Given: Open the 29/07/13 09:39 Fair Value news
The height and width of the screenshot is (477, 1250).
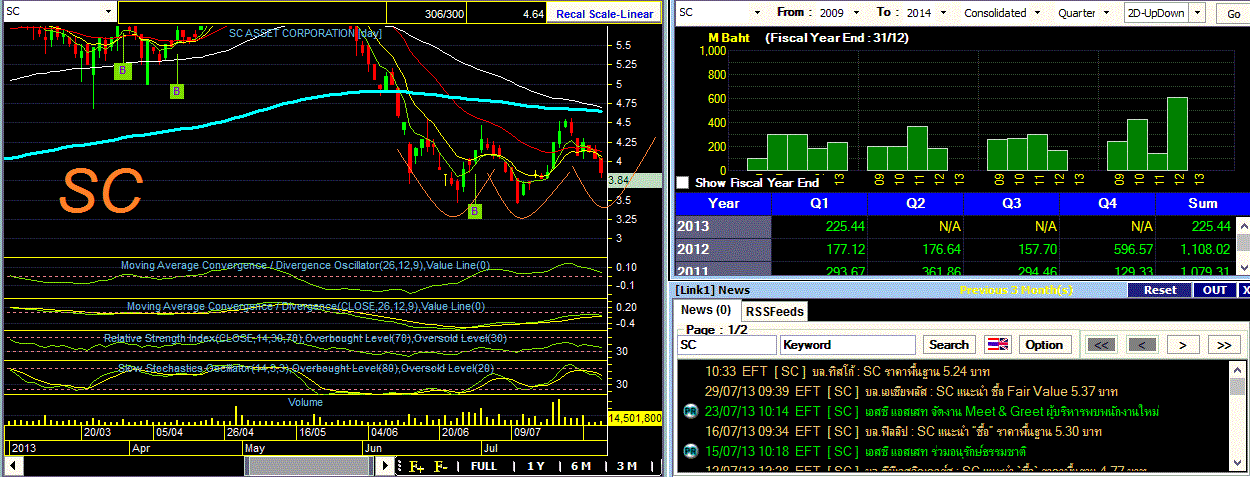Looking at the screenshot, I should (911, 391).
